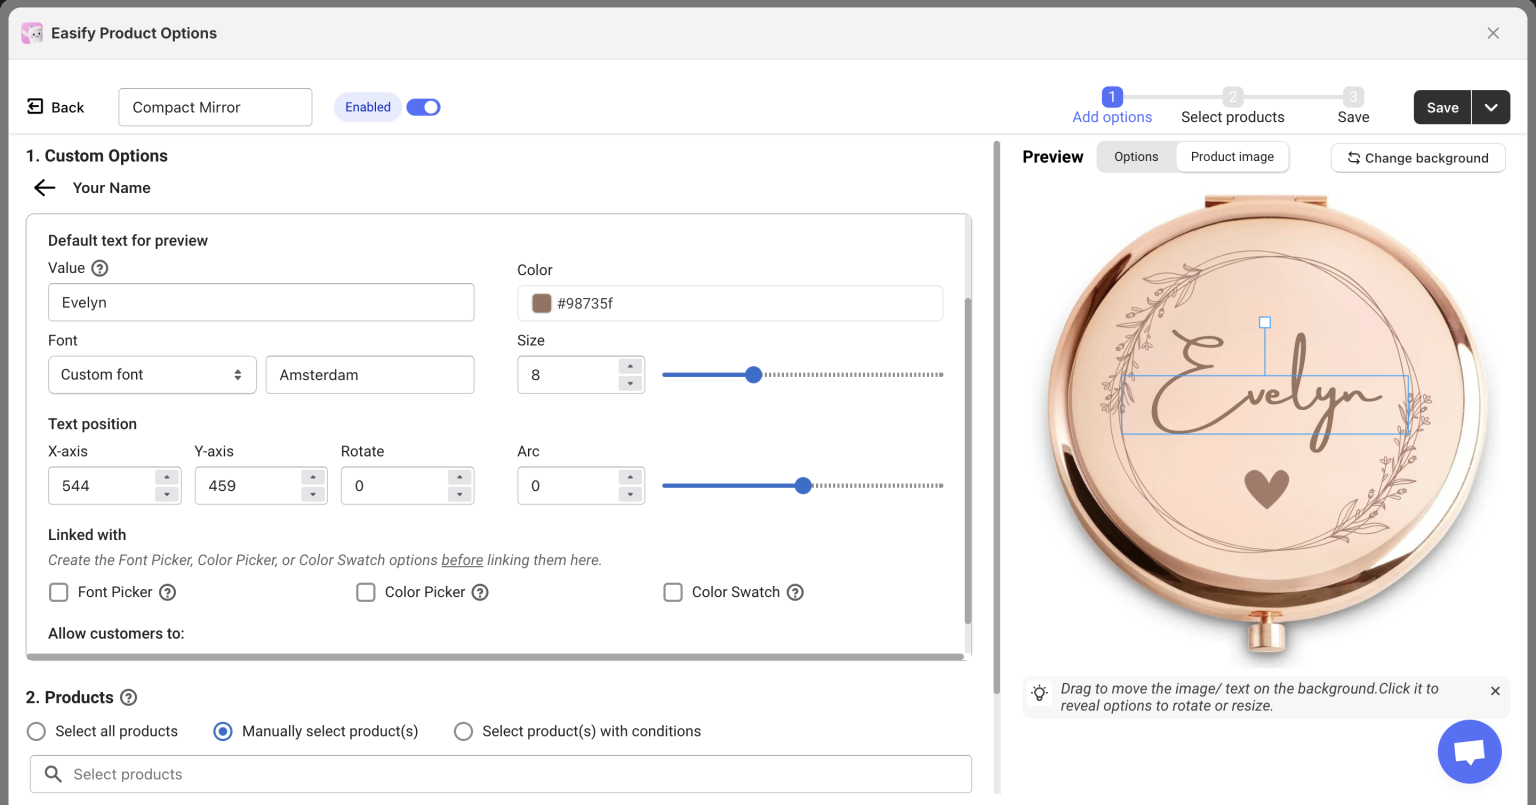The image size is (1536, 805).
Task: Click the help icon next to Value
Action: click(x=99, y=268)
